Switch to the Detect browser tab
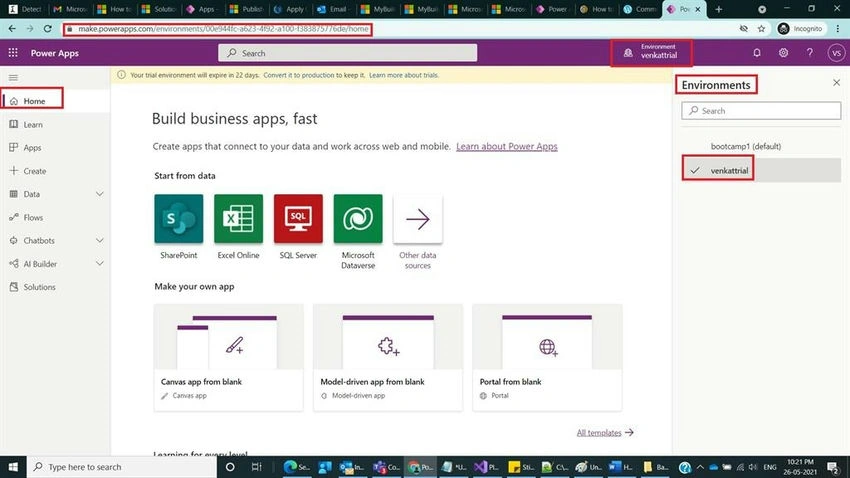The height and width of the screenshot is (478, 850). click(25, 9)
